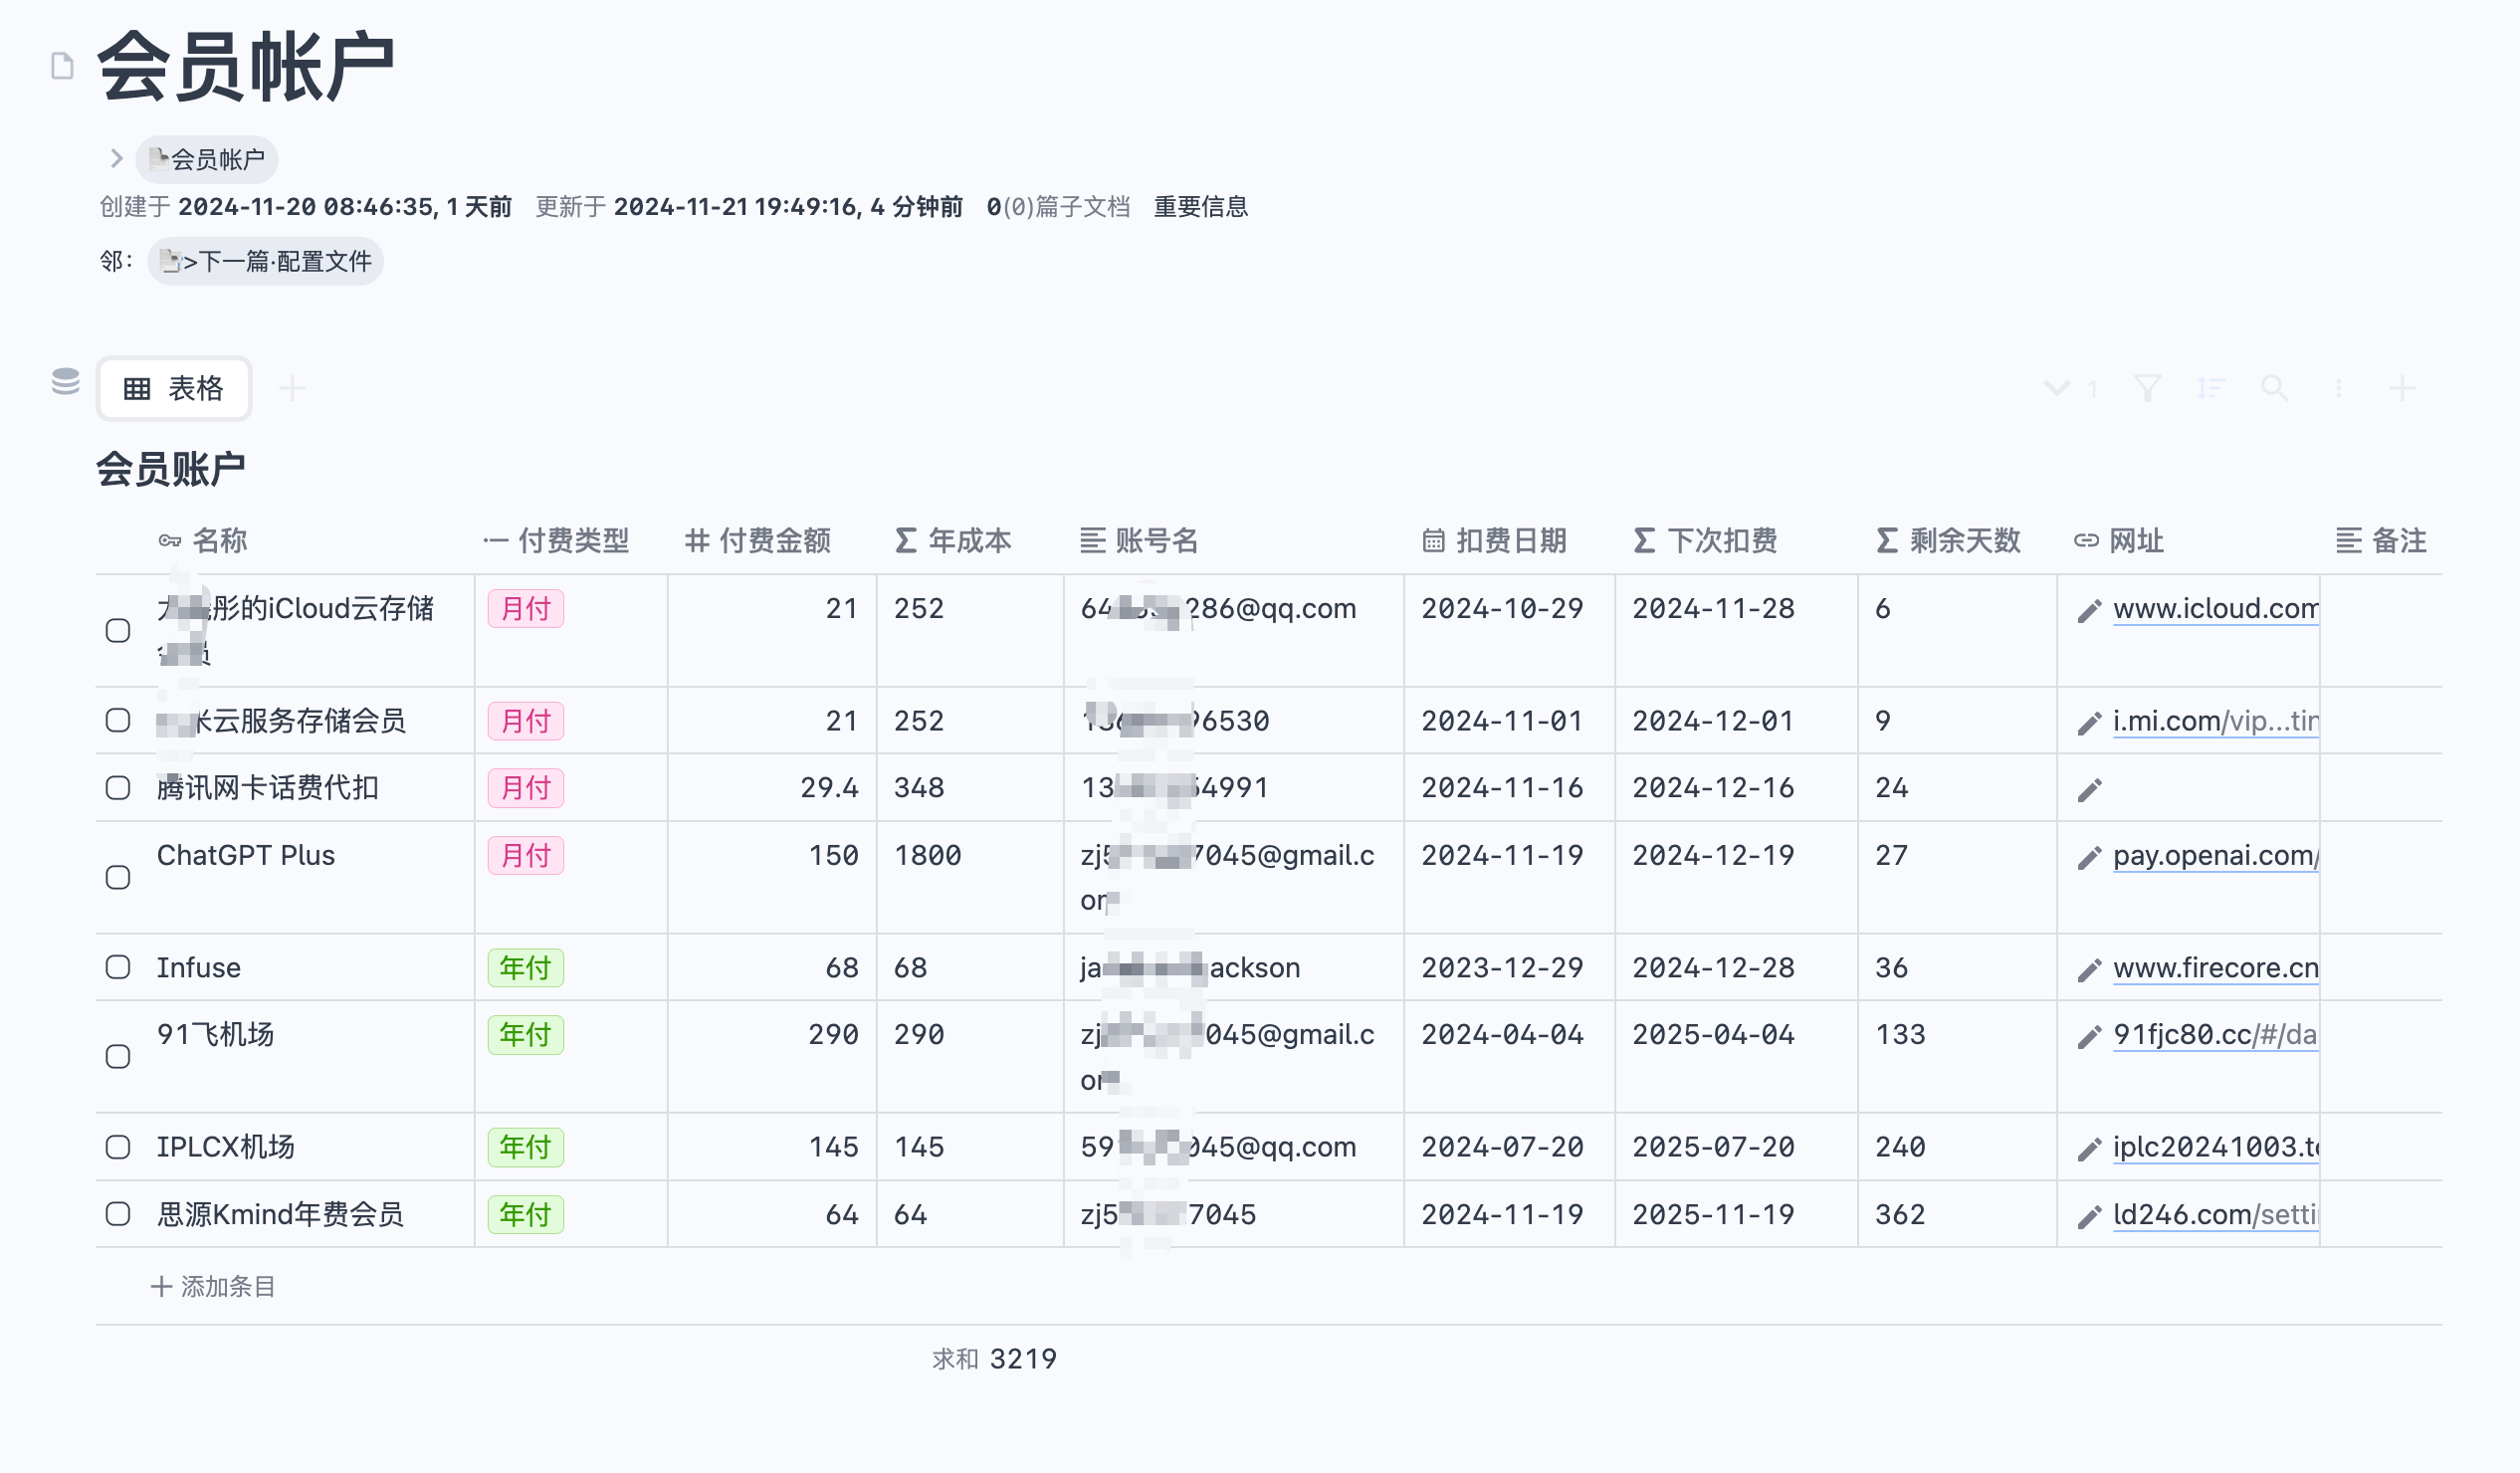
Task: Click the pencil edit icon in 腾讯网卡话费代扣 row
Action: click(x=2089, y=790)
